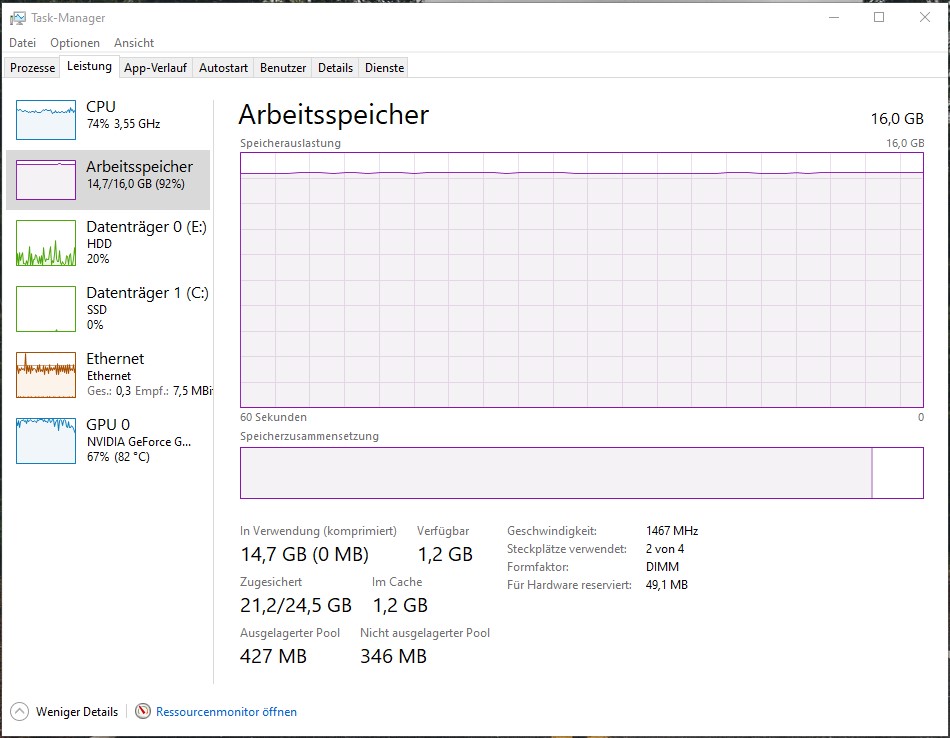Open the Optionen menu
950x738 pixels.
point(75,43)
